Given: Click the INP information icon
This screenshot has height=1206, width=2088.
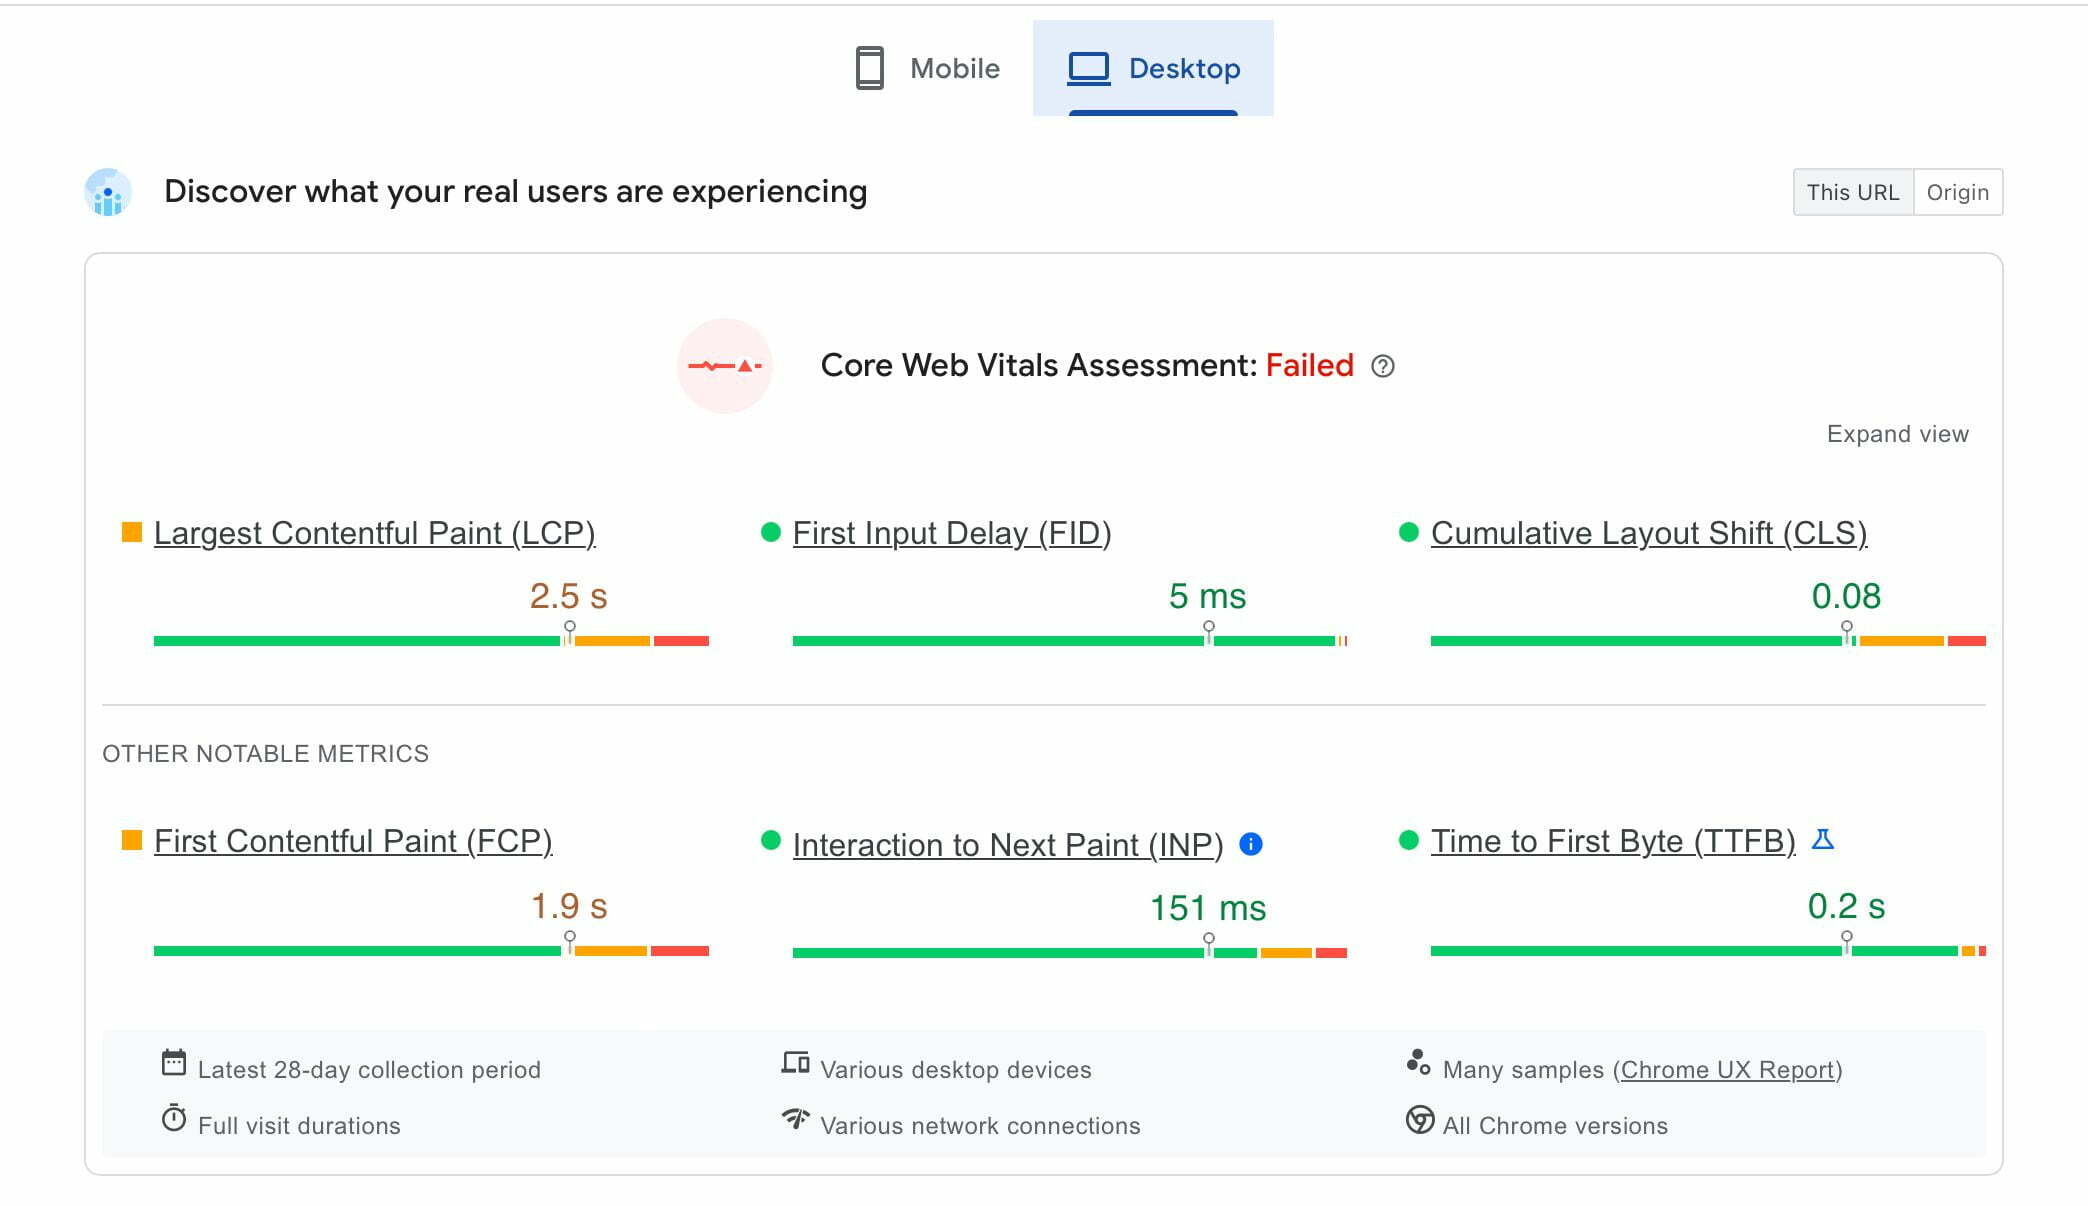Looking at the screenshot, I should (x=1250, y=843).
